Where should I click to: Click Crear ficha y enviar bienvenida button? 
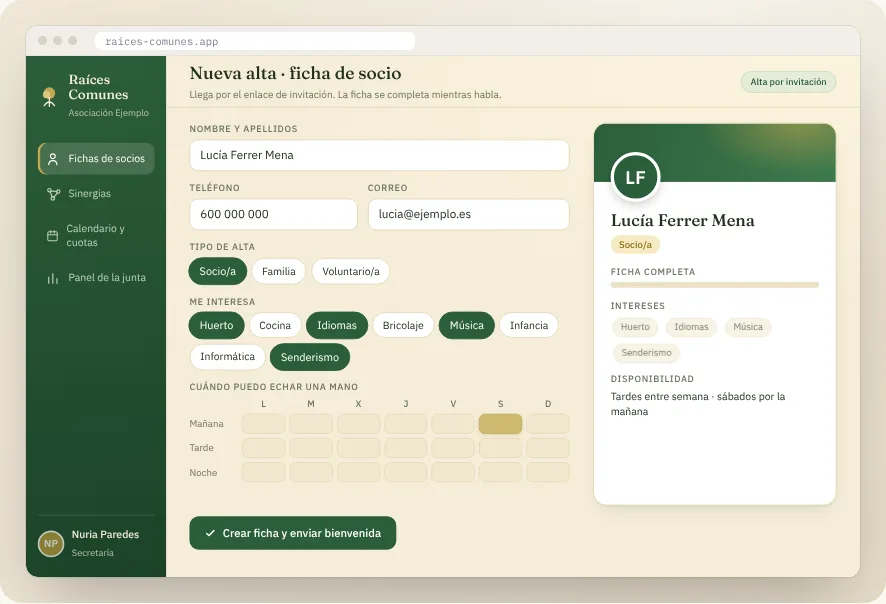(x=293, y=533)
